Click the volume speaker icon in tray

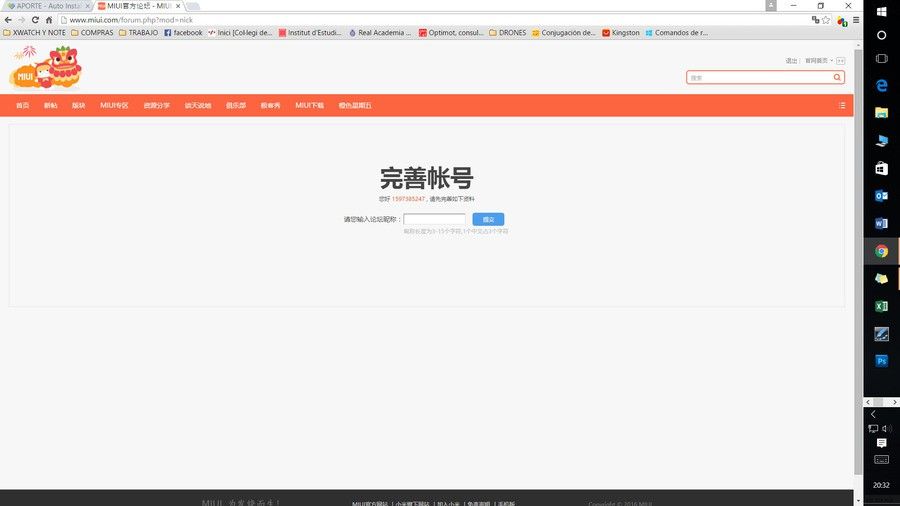pyautogui.click(x=887, y=429)
